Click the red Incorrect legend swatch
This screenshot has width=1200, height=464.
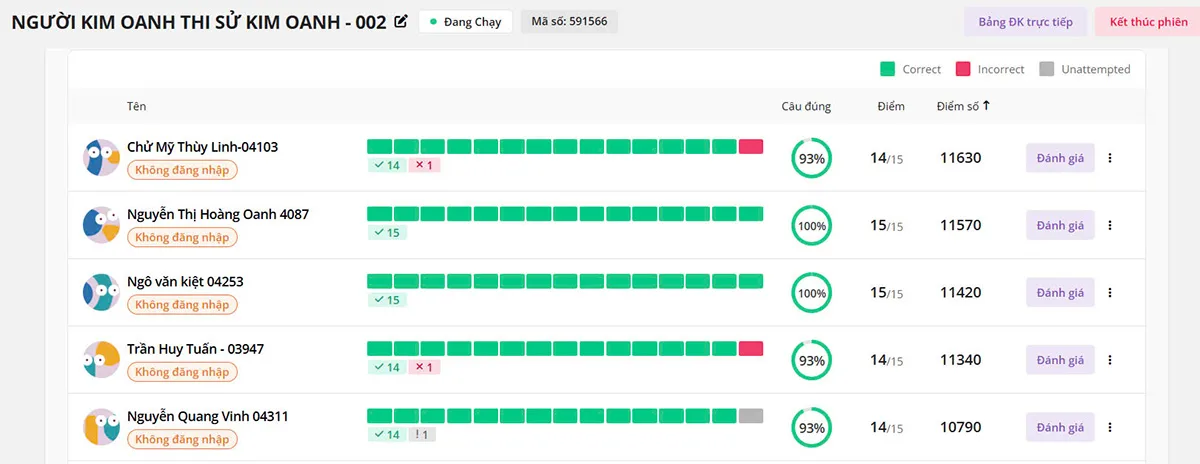(963, 69)
